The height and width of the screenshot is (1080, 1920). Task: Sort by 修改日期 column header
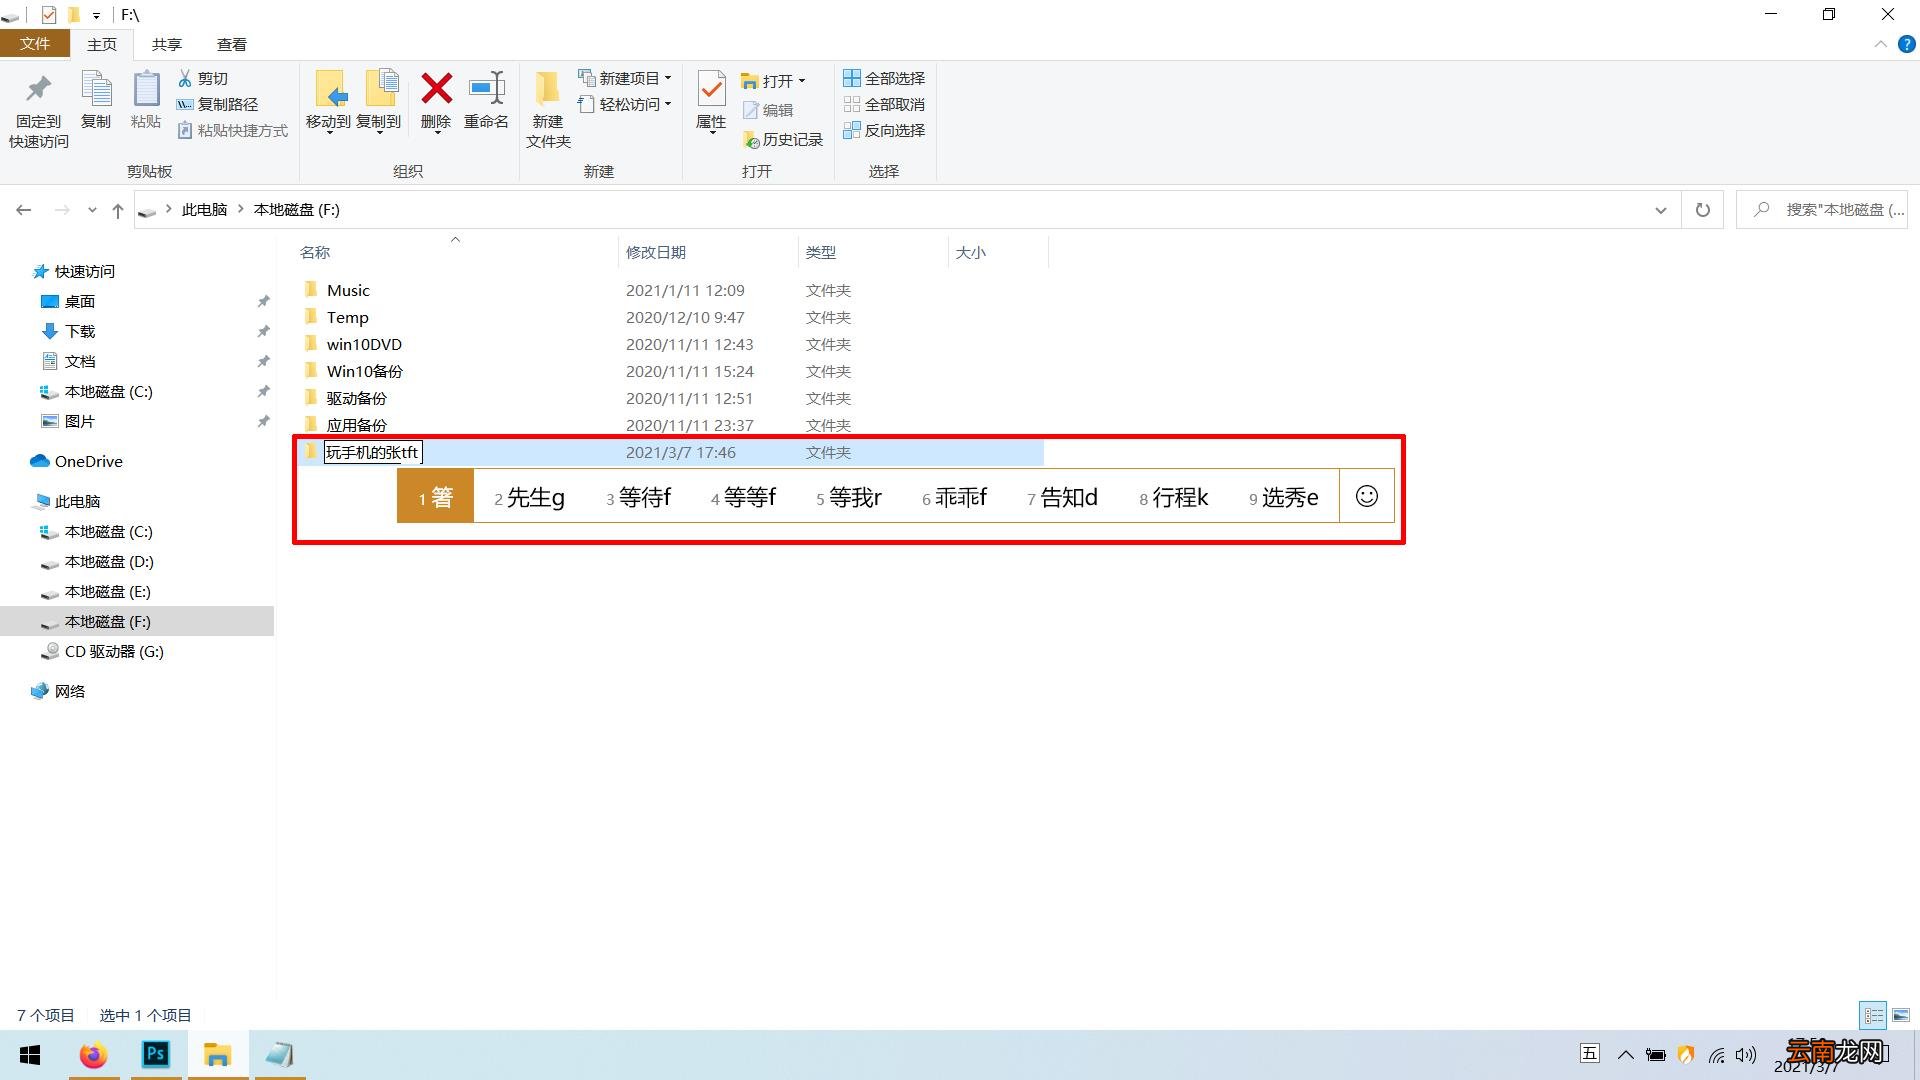656,253
